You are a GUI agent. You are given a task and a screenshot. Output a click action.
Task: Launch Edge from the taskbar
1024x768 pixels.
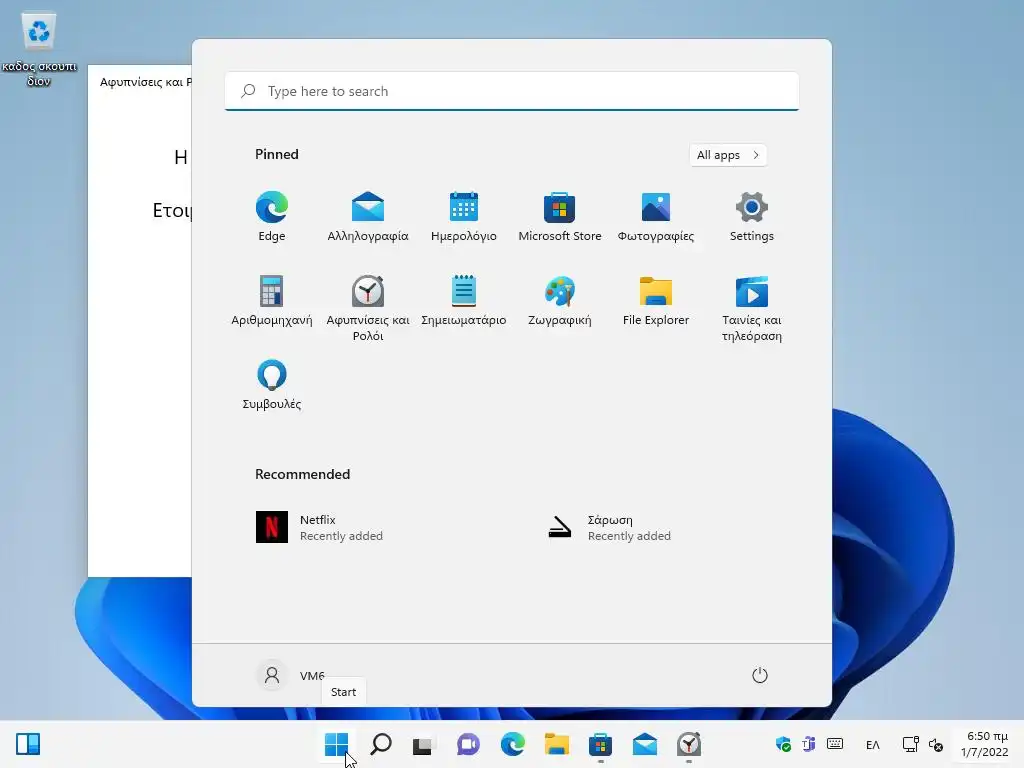[512, 744]
